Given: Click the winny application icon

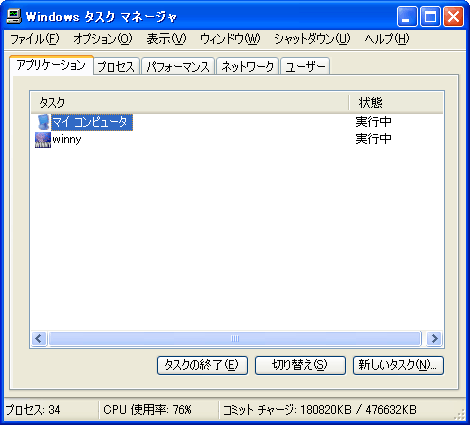Looking at the screenshot, I should [43, 140].
